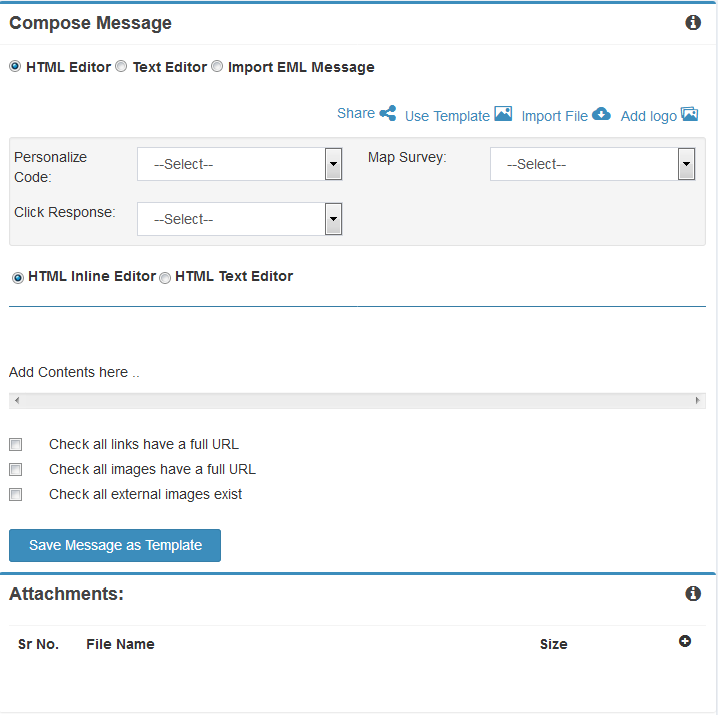
Task: Click the Attachments info icon
Action: point(693,594)
